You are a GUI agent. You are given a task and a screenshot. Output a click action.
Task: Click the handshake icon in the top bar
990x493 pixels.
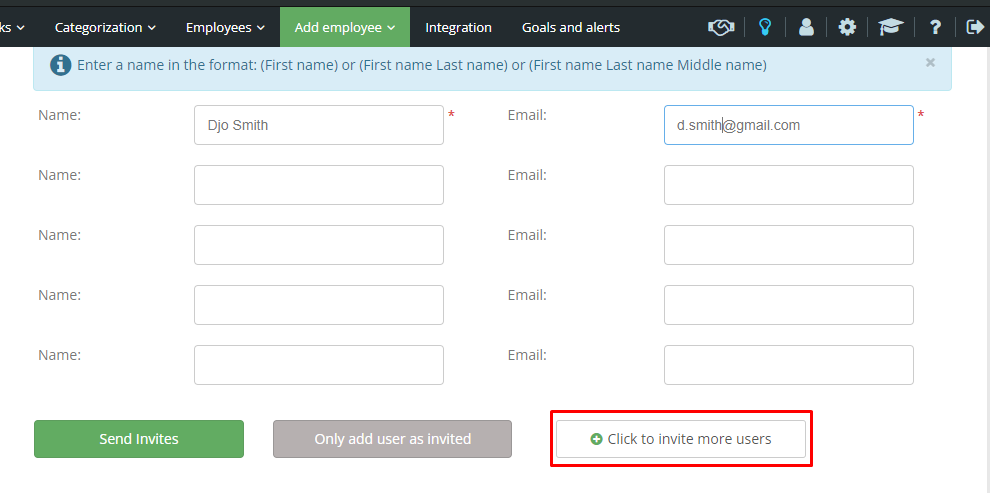point(721,27)
